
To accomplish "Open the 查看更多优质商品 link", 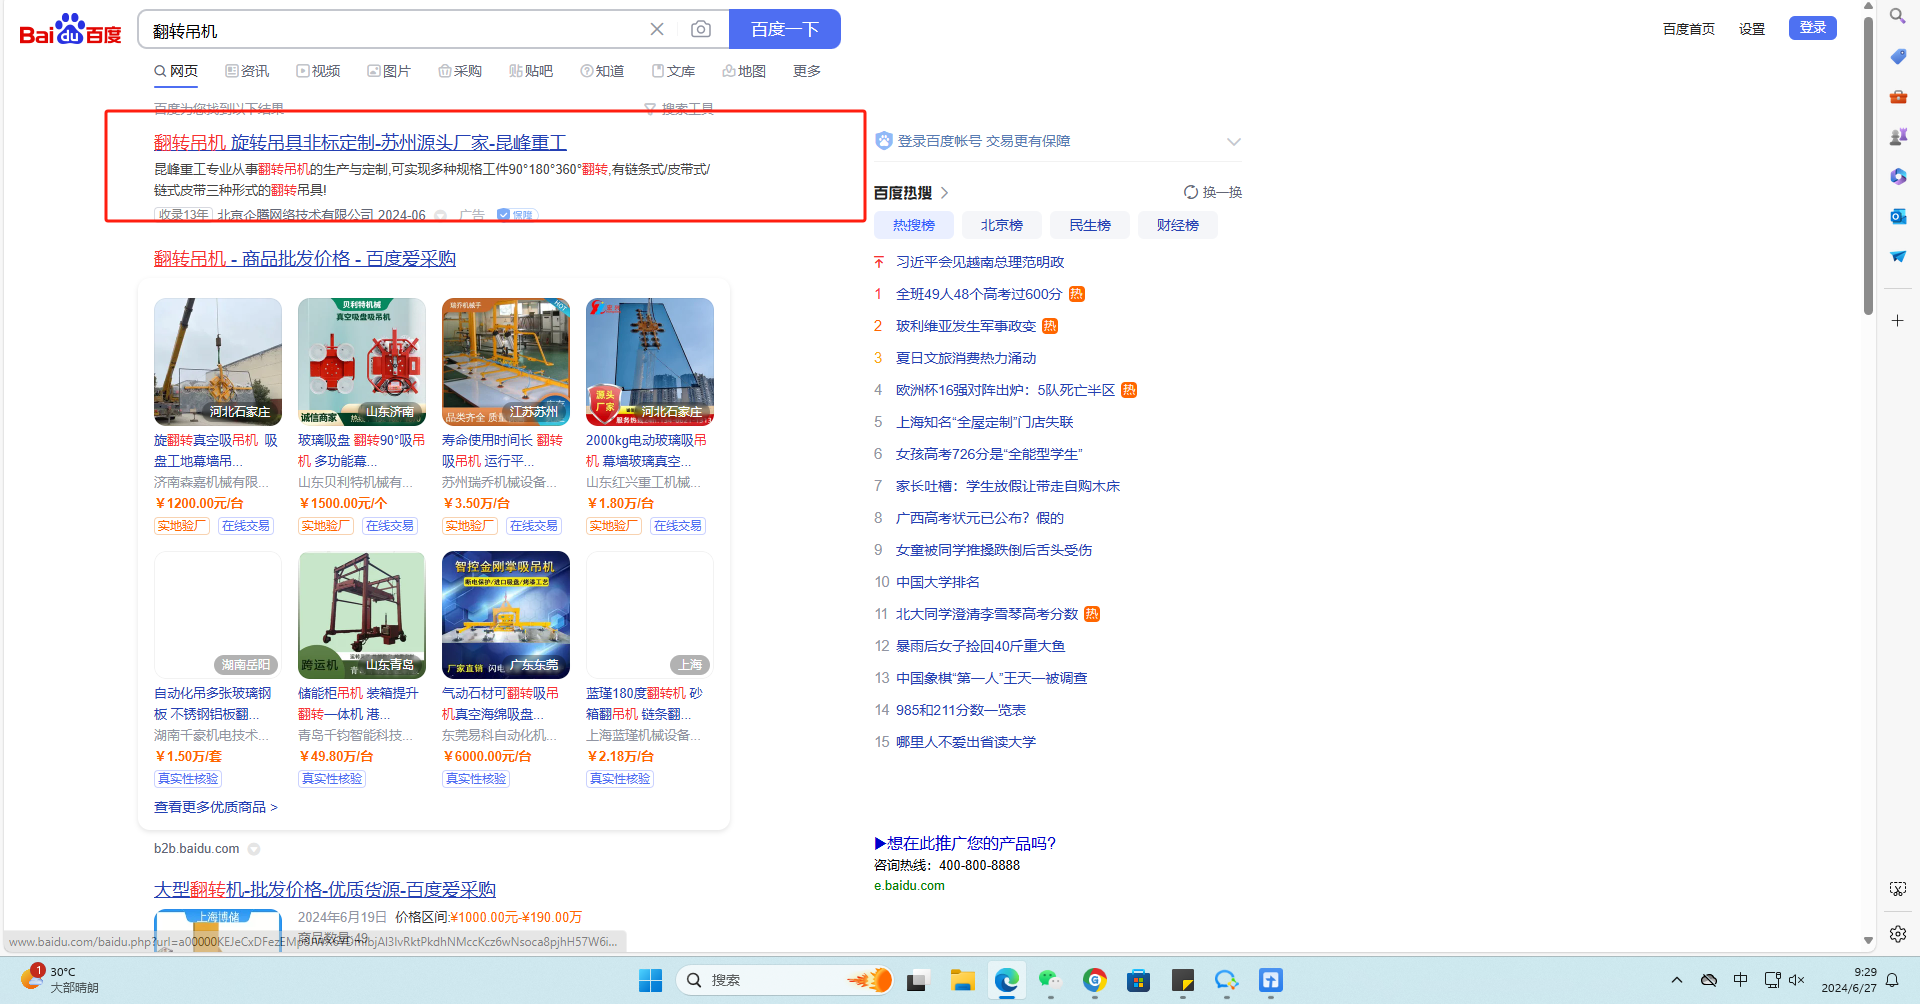I will tap(215, 807).
